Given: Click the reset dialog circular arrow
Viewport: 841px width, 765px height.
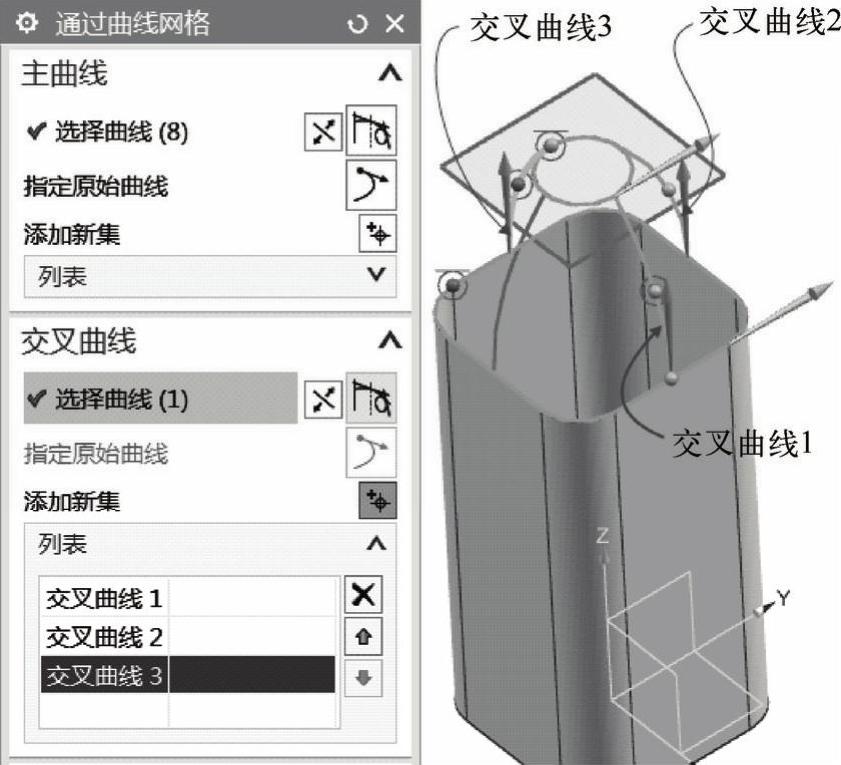Looking at the screenshot, I should (x=357, y=24).
